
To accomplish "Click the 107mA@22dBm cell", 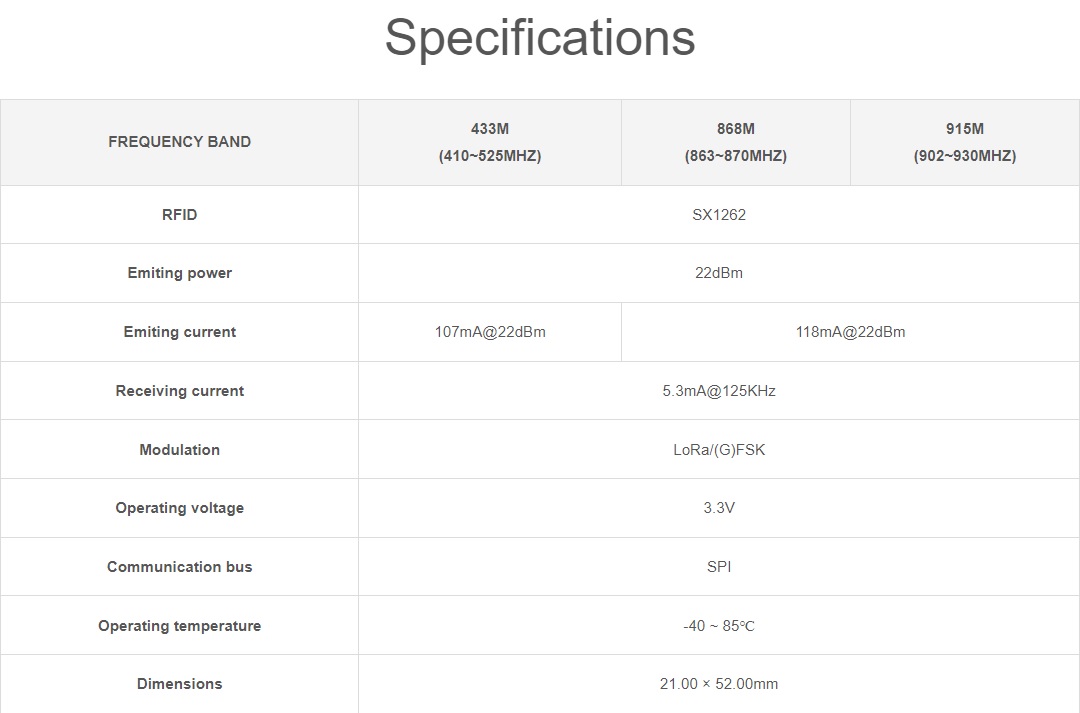I will (490, 332).
